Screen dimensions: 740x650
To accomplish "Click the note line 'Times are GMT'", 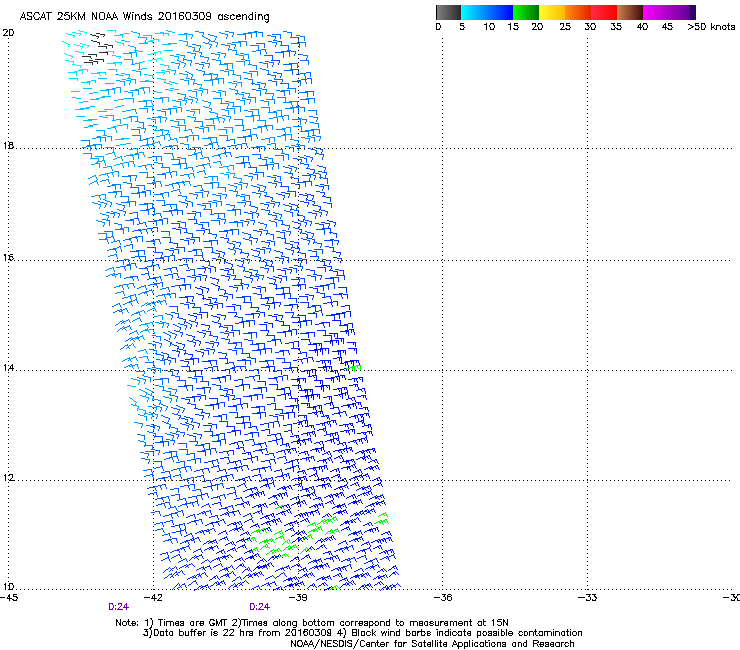I will point(194,623).
